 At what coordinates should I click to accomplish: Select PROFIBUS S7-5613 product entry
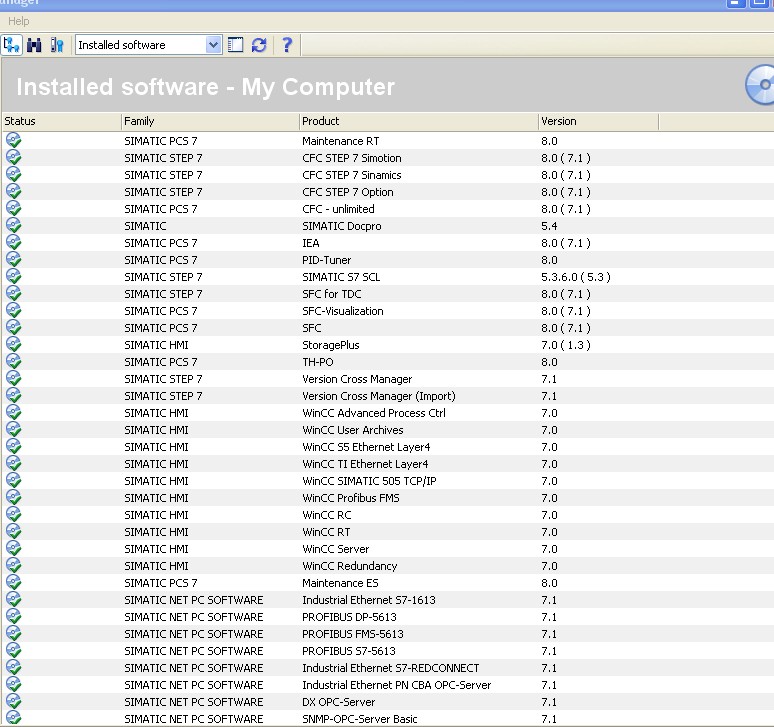tap(349, 651)
